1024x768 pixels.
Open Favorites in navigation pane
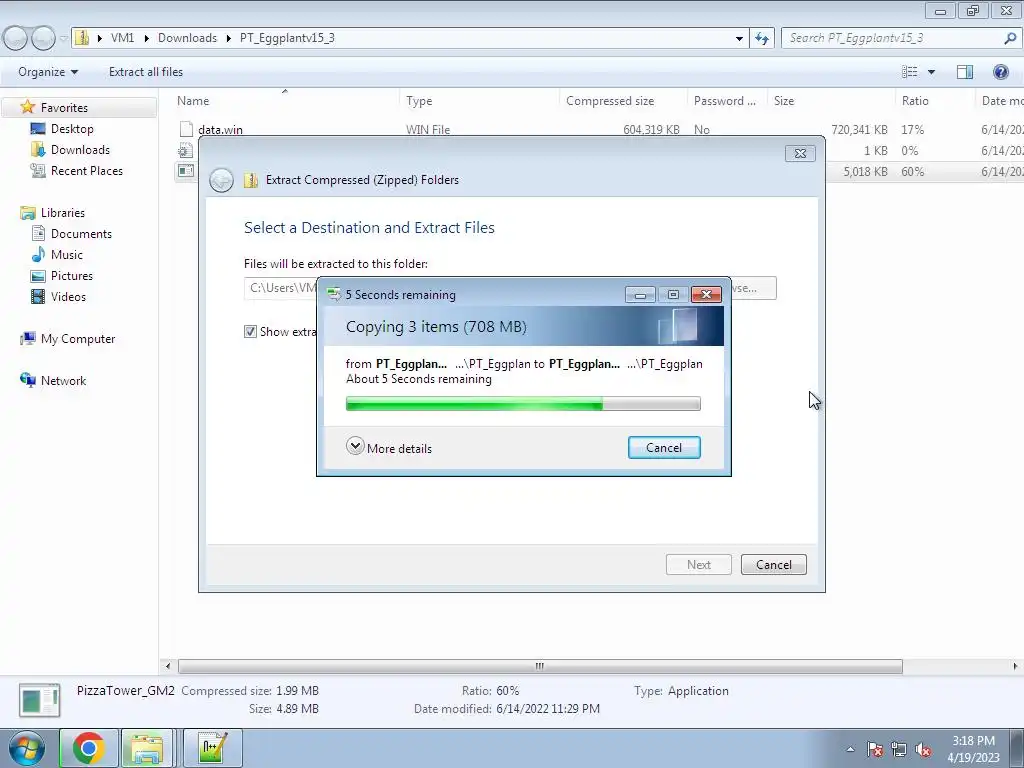64,108
